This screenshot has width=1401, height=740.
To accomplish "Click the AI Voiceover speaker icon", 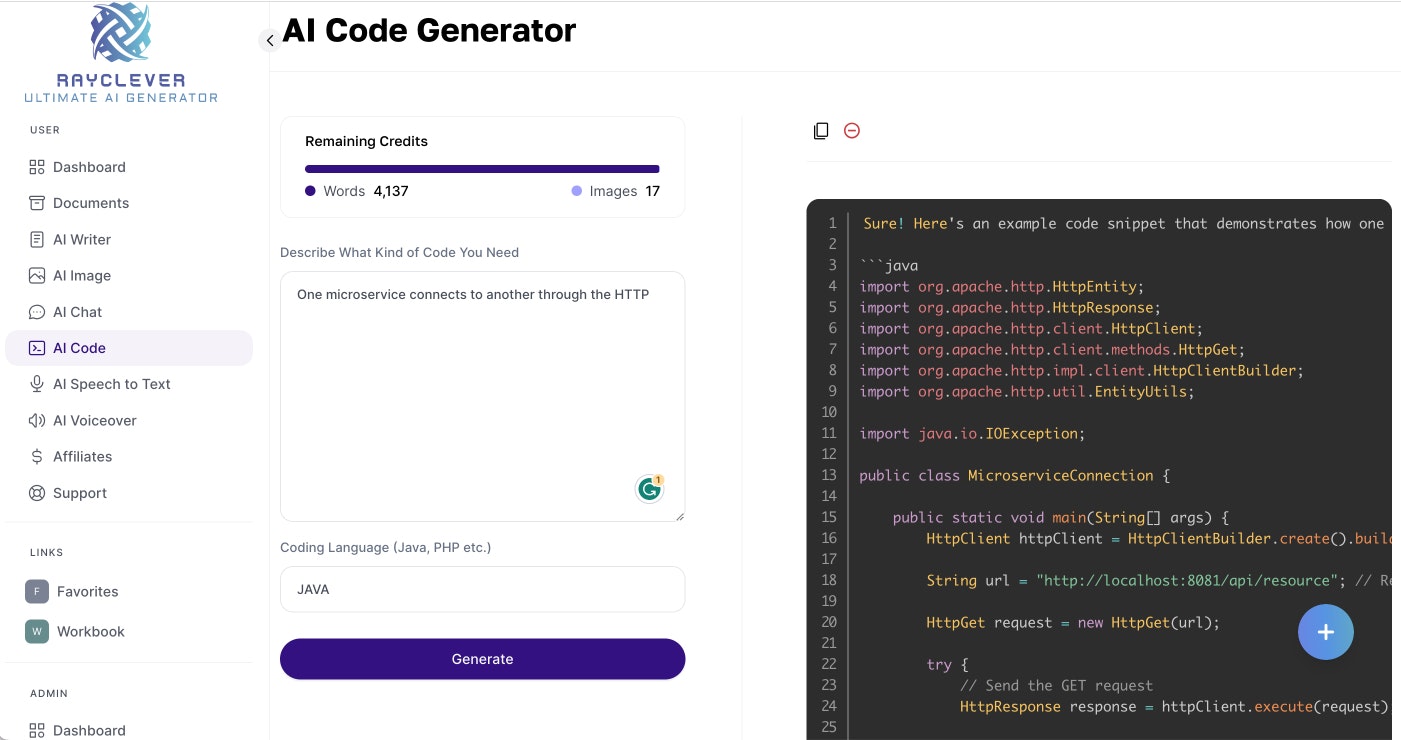I will [37, 421].
